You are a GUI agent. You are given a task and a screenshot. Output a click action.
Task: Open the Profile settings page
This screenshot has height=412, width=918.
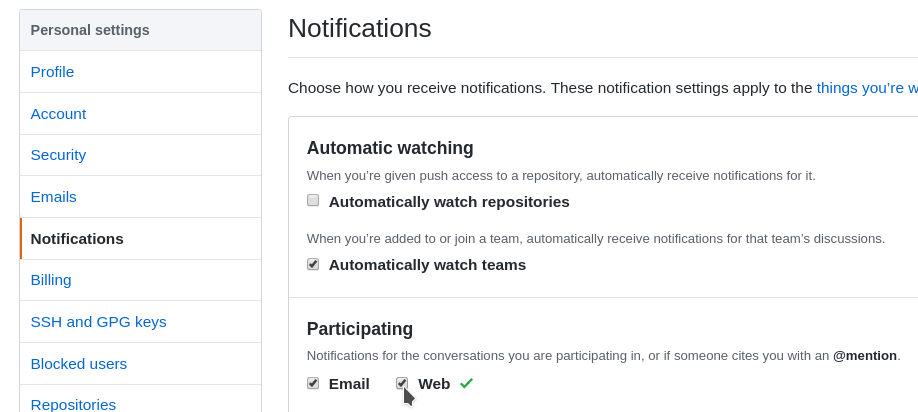53,72
